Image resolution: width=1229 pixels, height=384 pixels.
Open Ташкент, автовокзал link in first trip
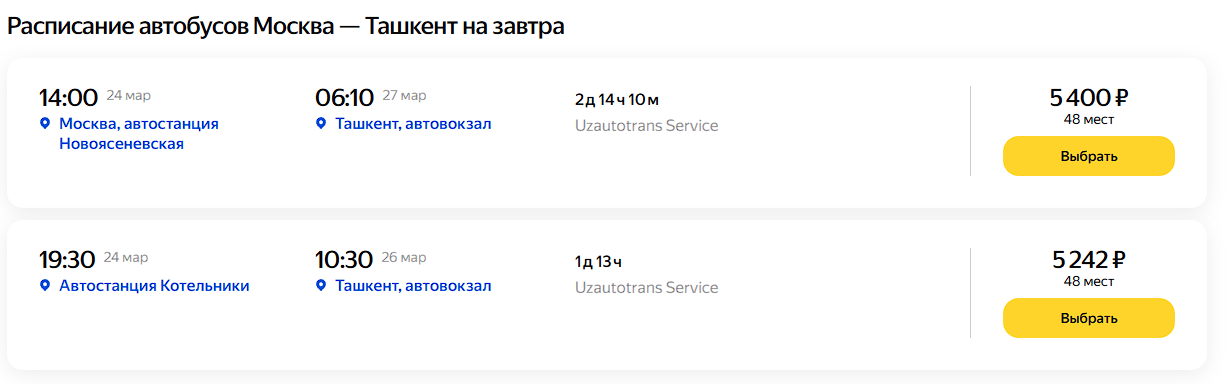(x=413, y=124)
